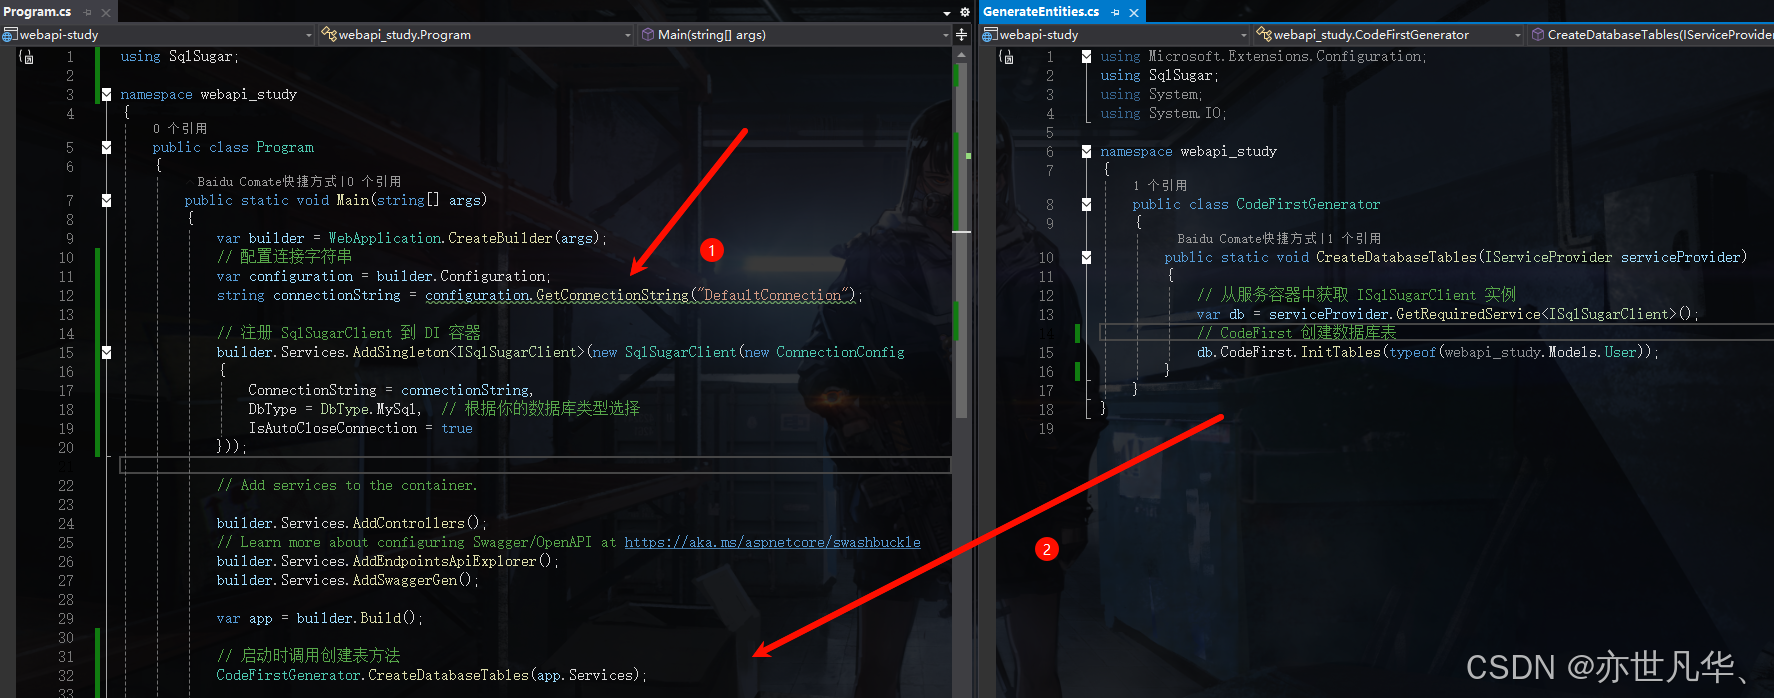Click class icon beside webapi_study.Program
1774x698 pixels.
click(x=329, y=34)
